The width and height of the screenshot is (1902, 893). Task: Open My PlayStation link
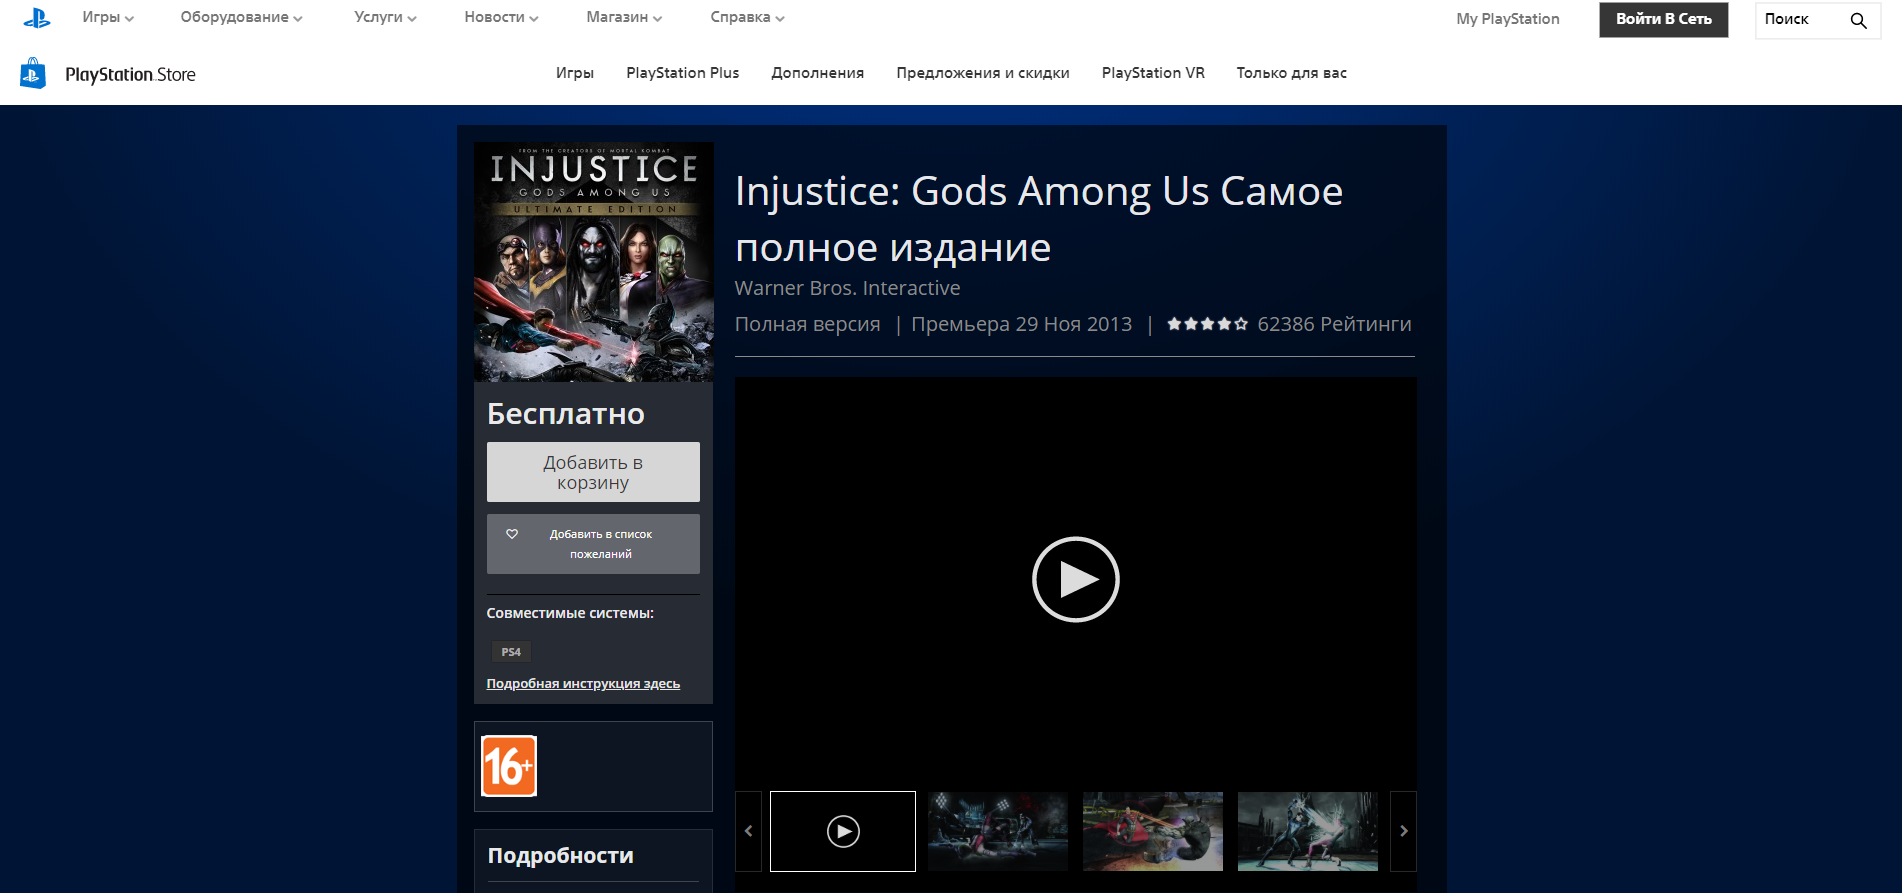[1508, 19]
